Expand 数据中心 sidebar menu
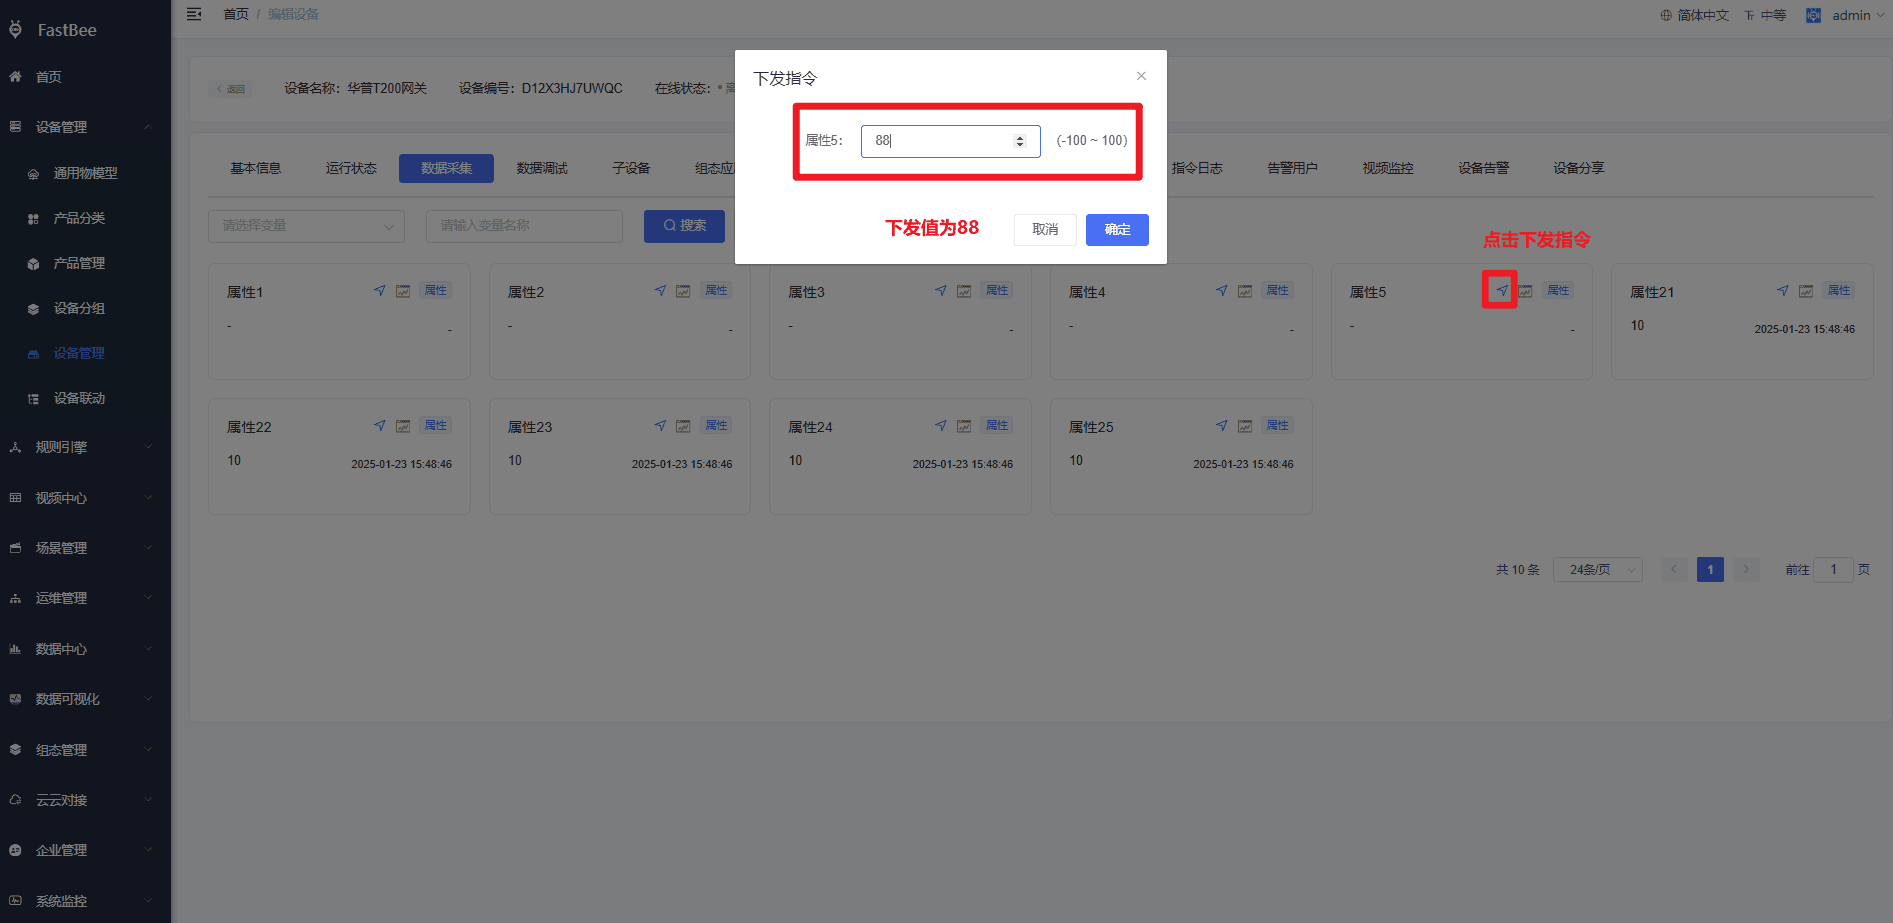1893x923 pixels. click(85, 649)
